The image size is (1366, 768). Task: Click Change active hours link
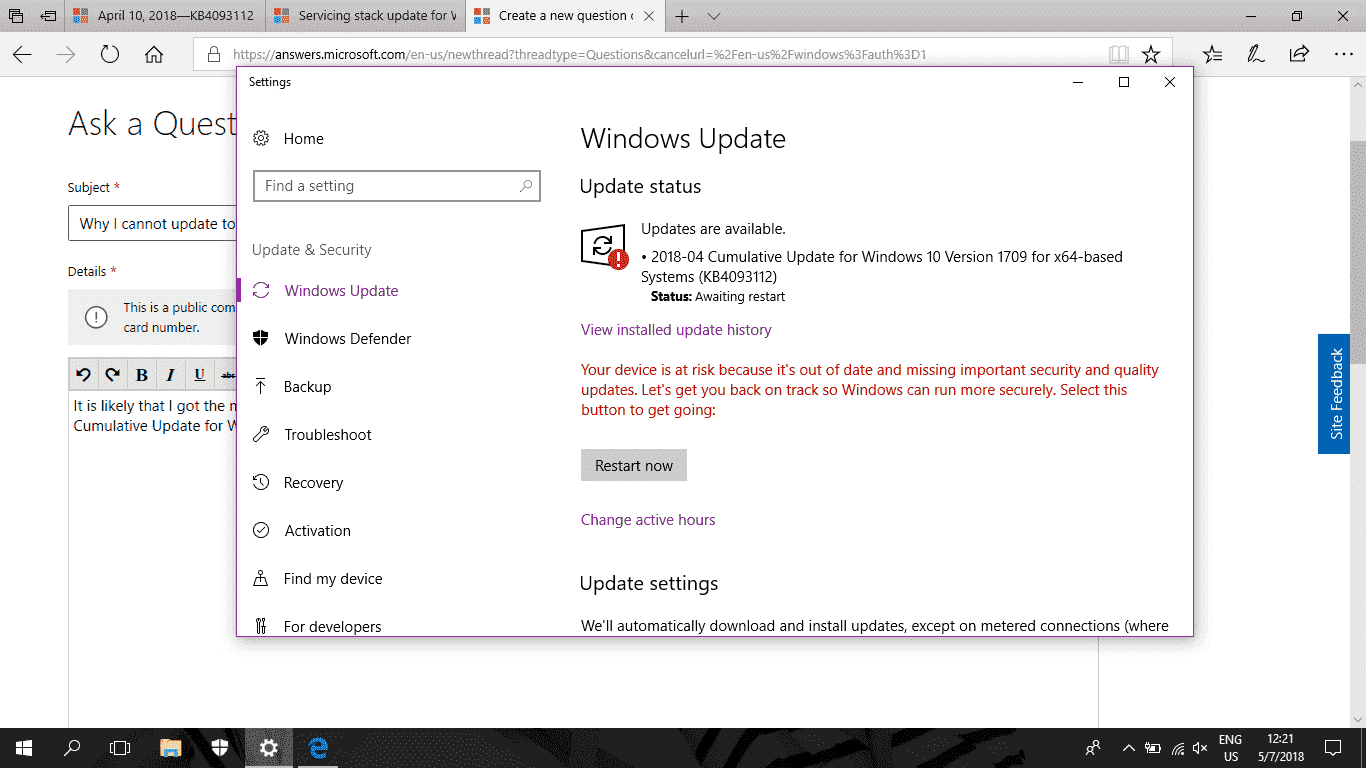pyautogui.click(x=648, y=520)
